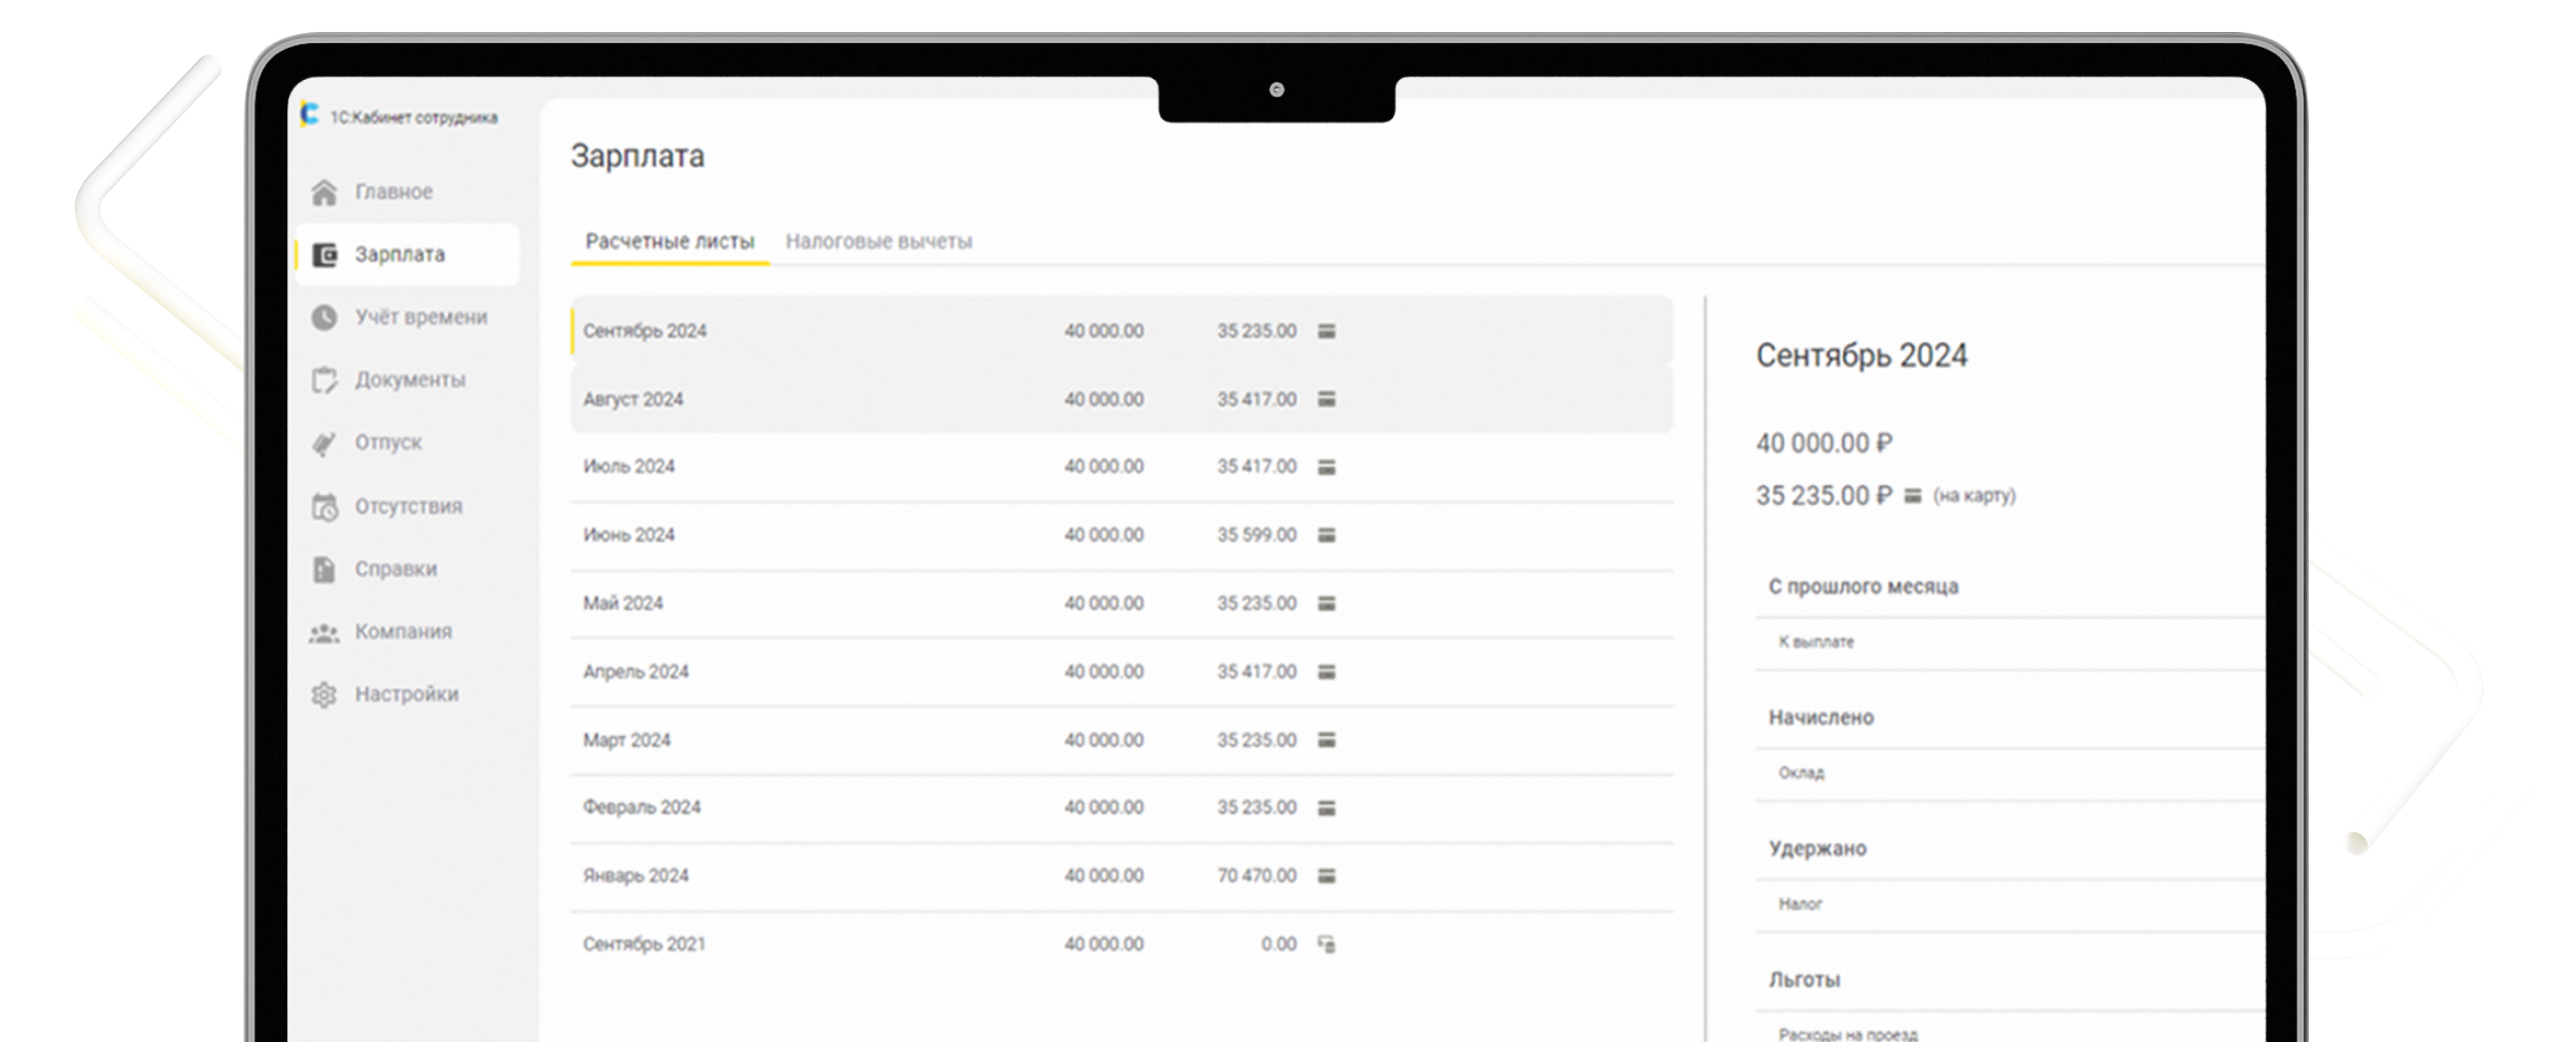Click payment icon in Сентябрь 2021 row
Image resolution: width=2576 pixels, height=1042 pixels.
coord(1326,944)
